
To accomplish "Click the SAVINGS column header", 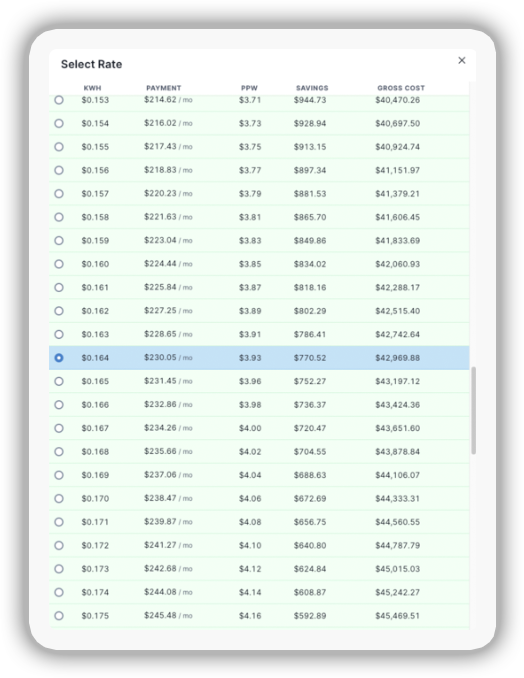I will (x=312, y=88).
